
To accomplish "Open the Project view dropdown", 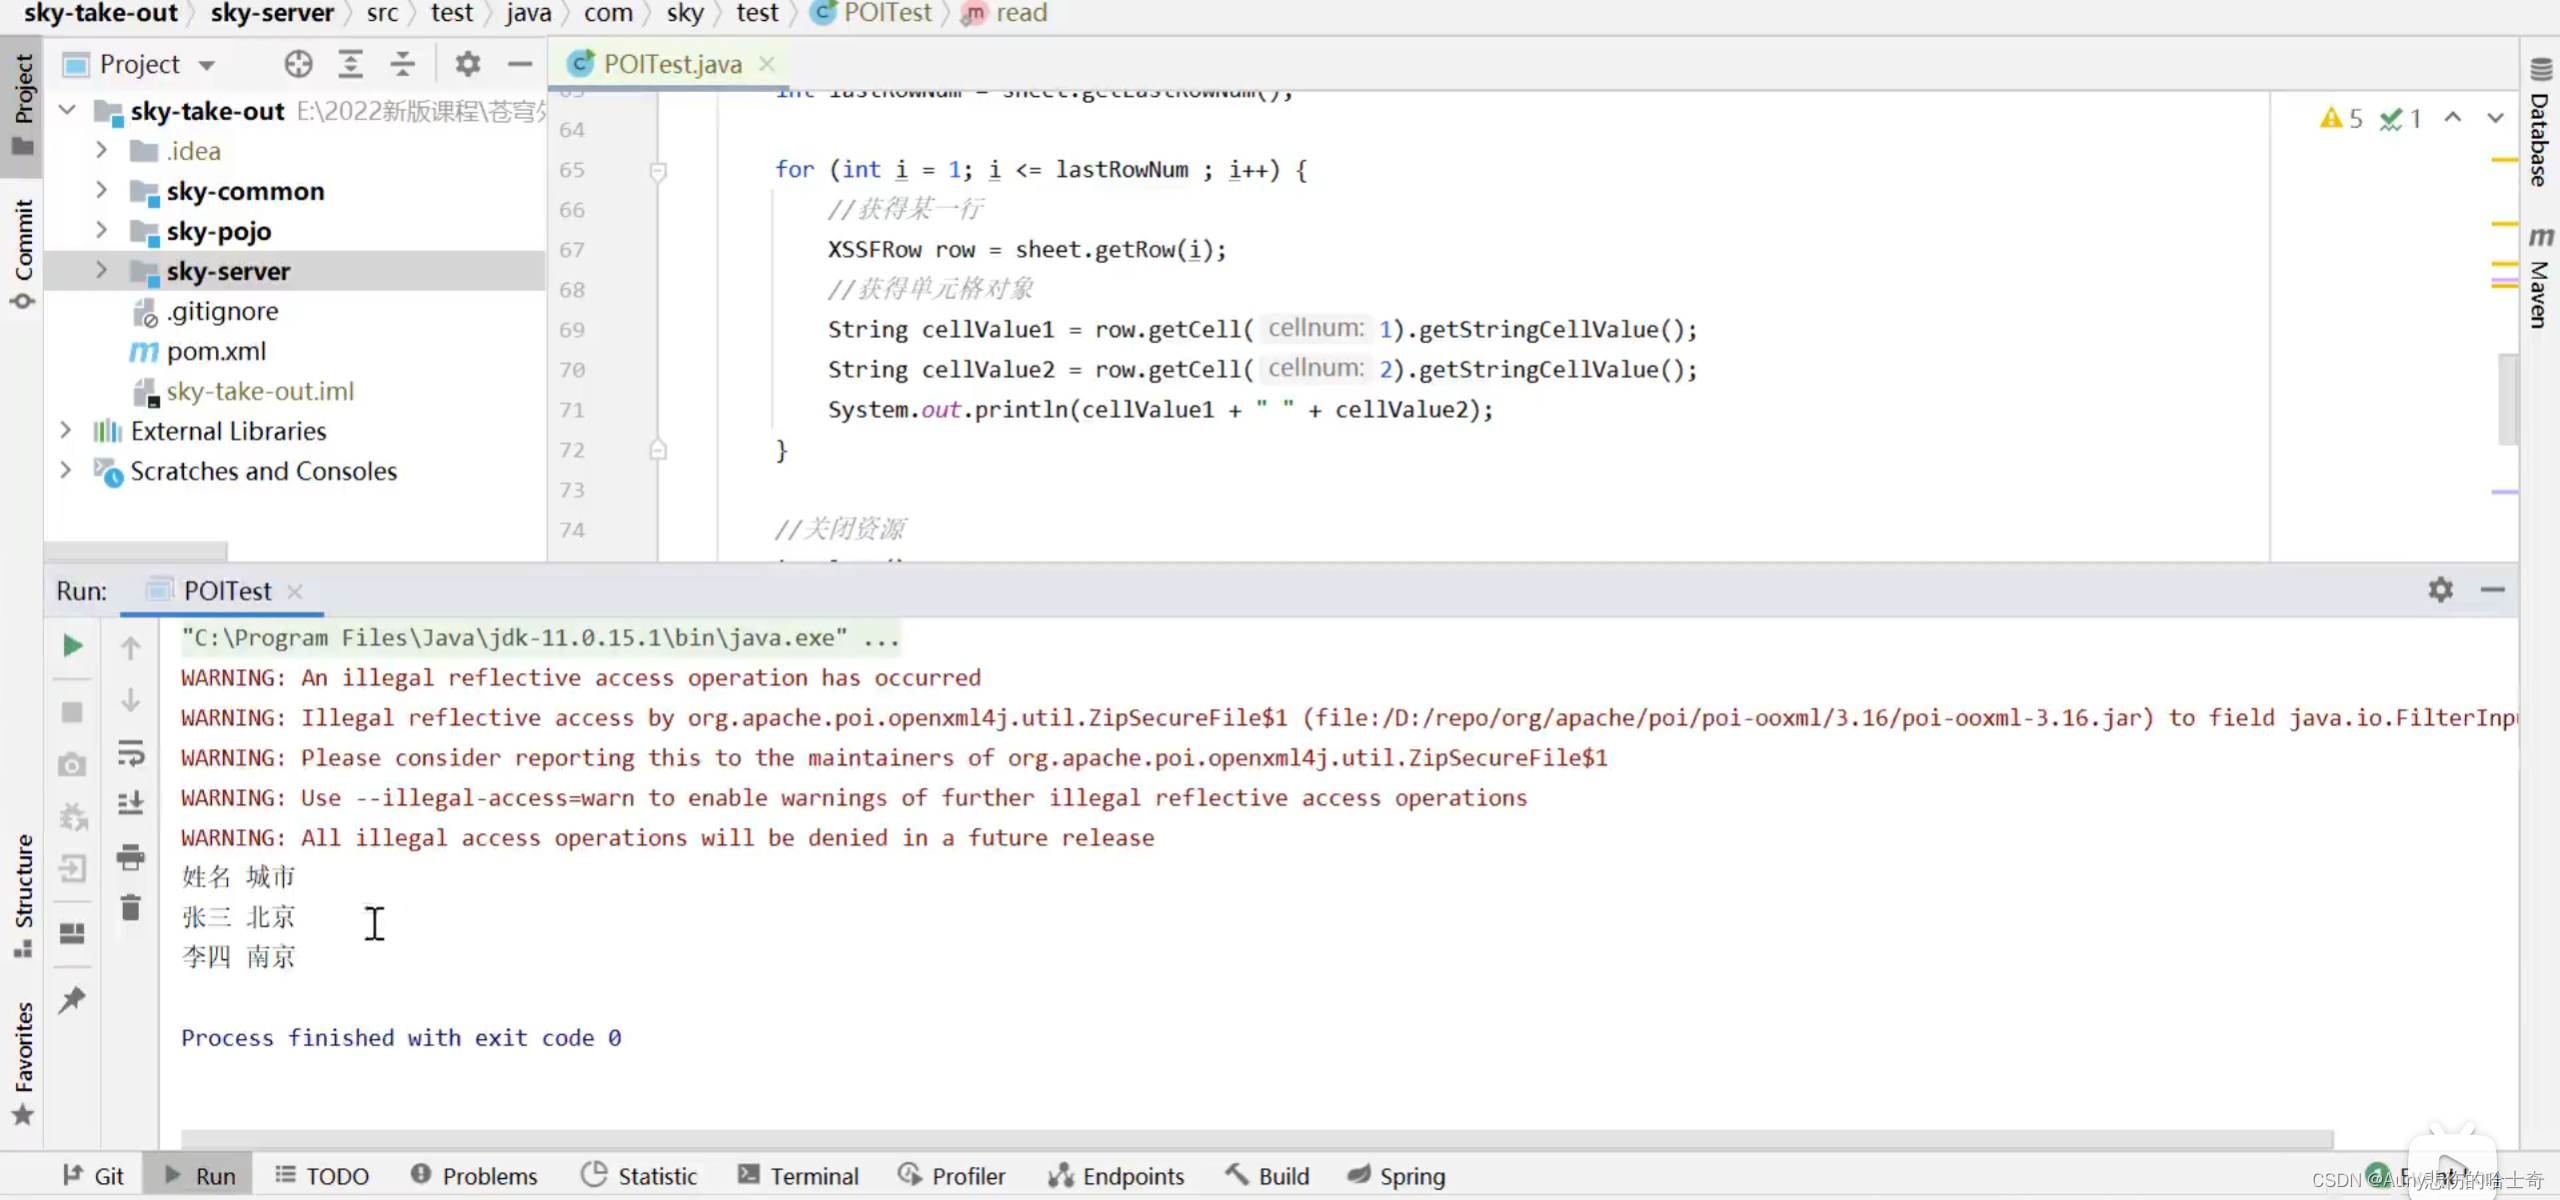I will (x=207, y=65).
